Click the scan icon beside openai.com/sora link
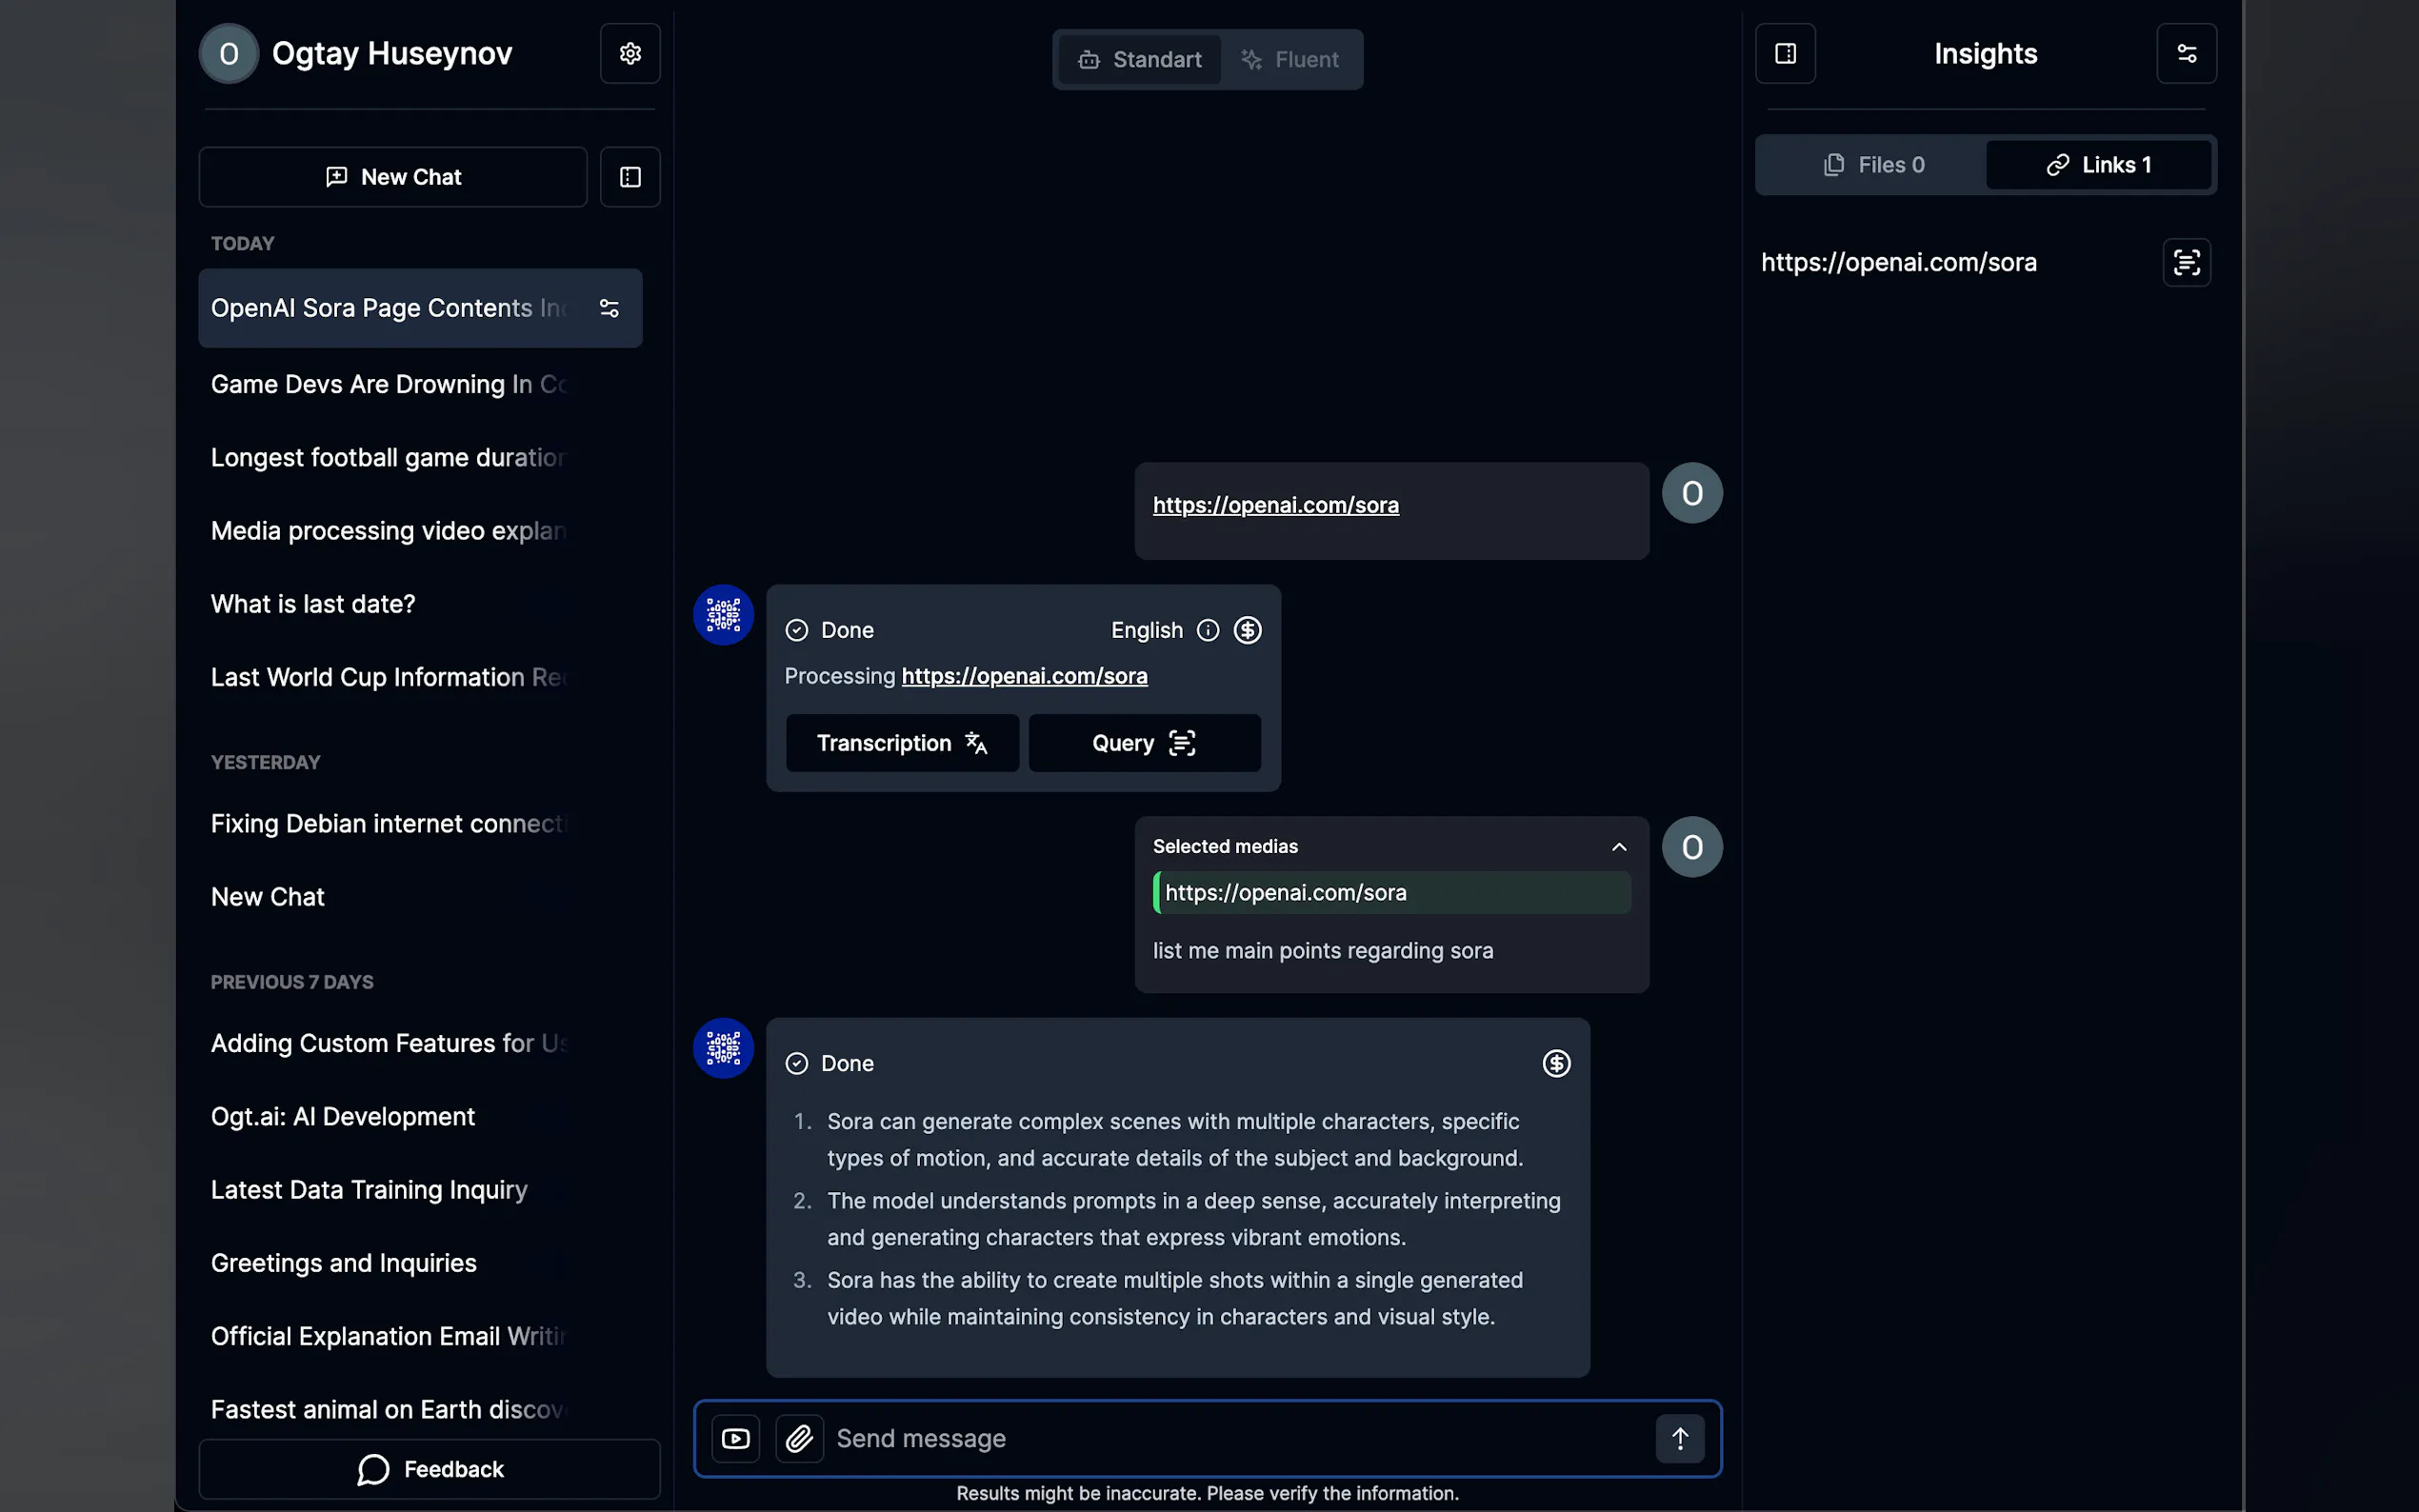 pos(2186,263)
